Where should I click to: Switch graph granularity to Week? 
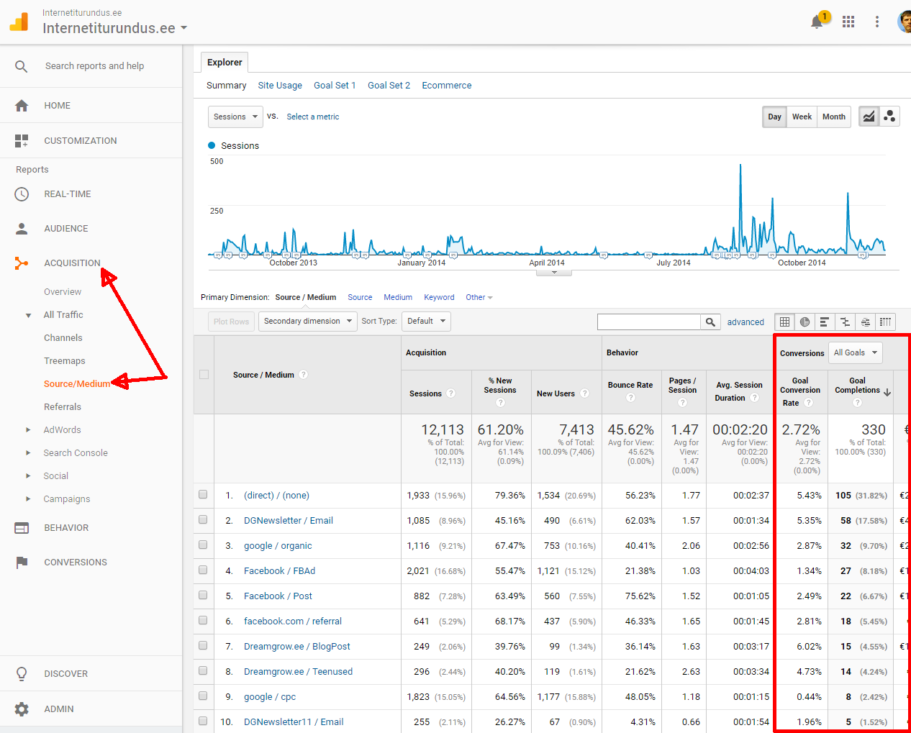coord(802,116)
